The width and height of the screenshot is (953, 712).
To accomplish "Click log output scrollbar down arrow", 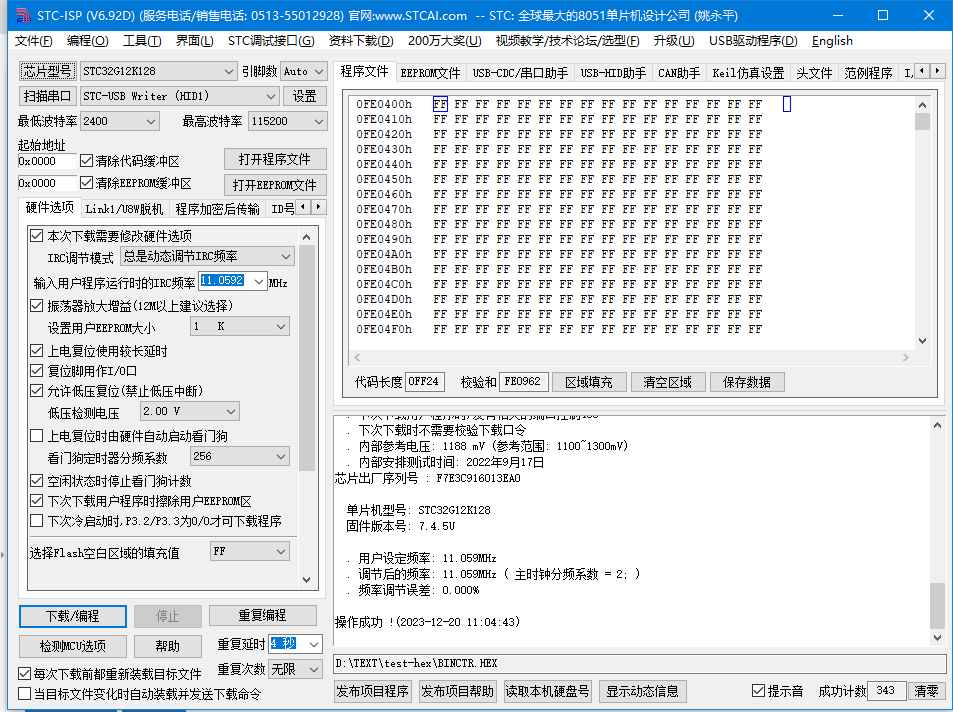I will (x=937, y=637).
